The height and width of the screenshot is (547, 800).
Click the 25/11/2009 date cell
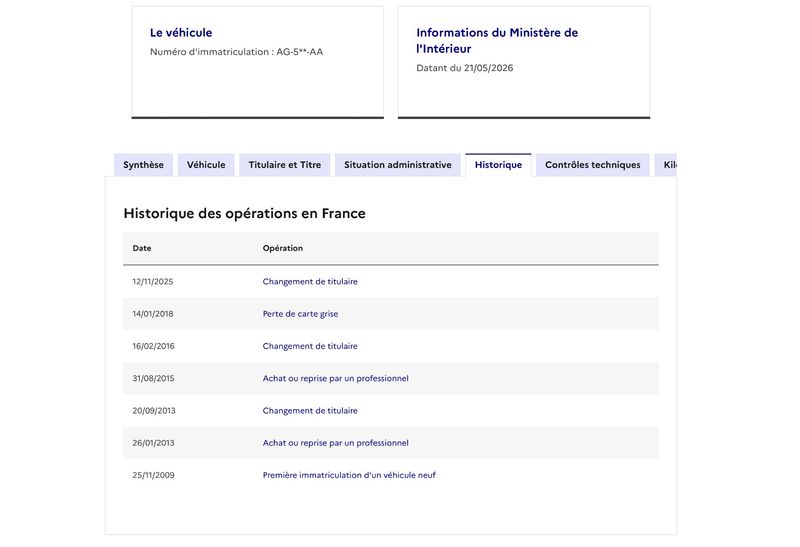[x=154, y=475]
